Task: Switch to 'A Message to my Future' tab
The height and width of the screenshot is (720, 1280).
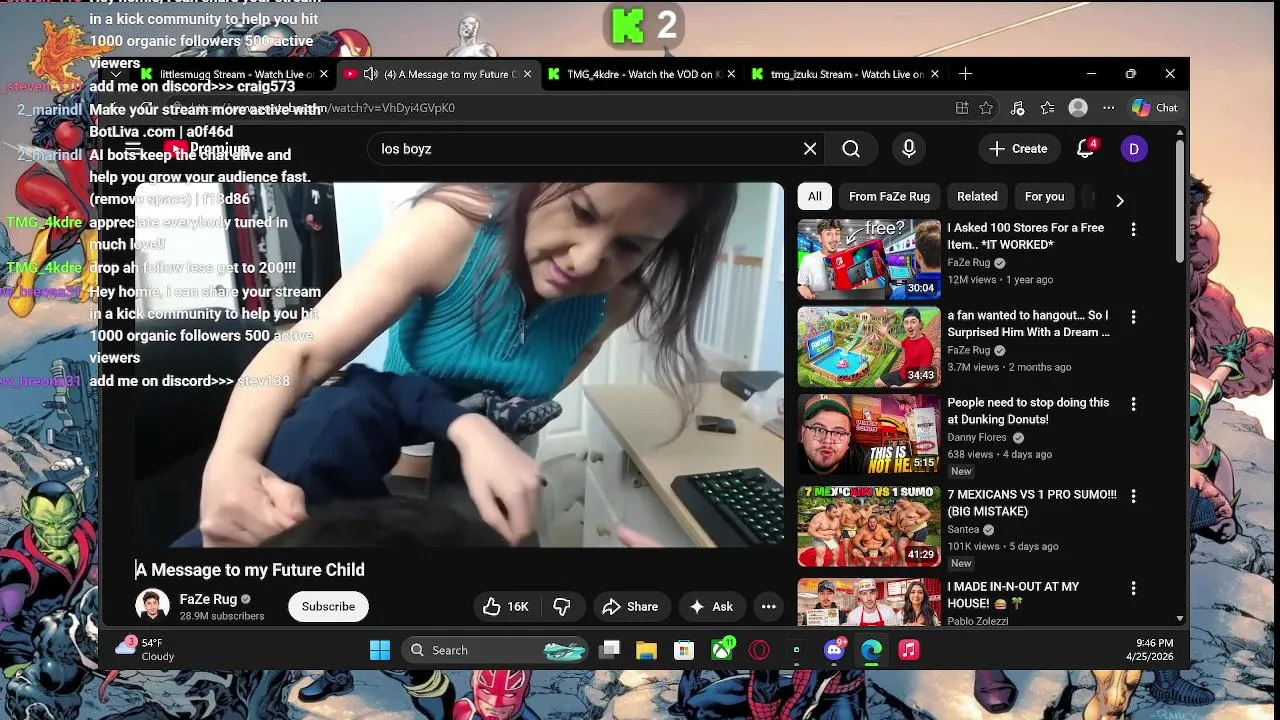Action: coord(440,74)
